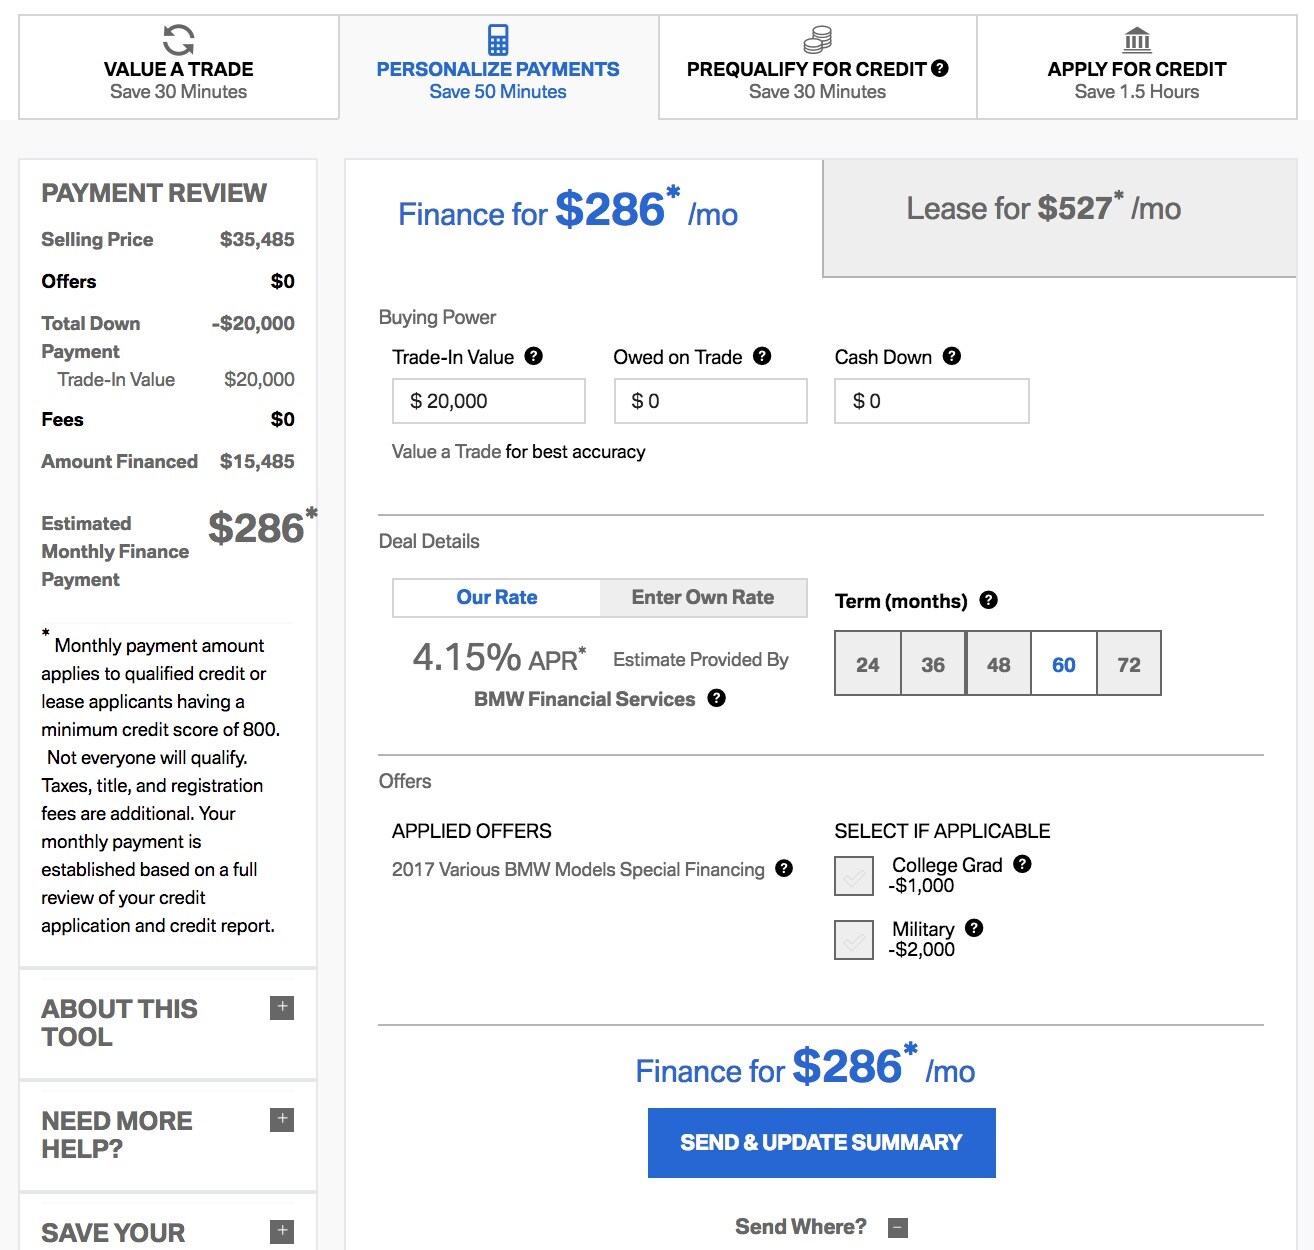
Task: Check the College Grad -$1,000 checkbox
Action: [854, 876]
